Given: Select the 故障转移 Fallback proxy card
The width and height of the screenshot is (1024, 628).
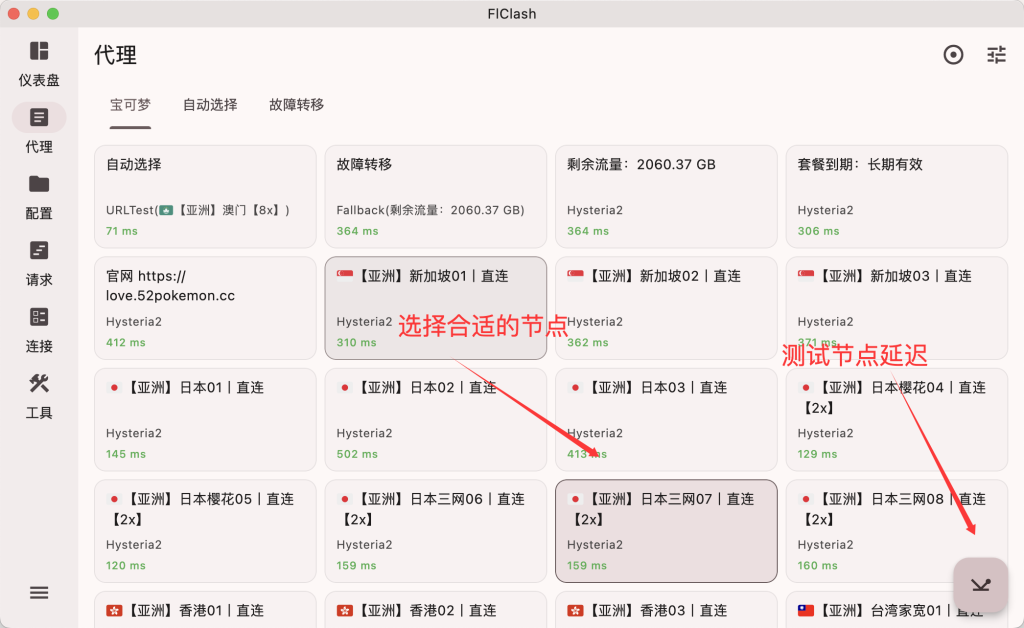Looking at the screenshot, I should [436, 196].
